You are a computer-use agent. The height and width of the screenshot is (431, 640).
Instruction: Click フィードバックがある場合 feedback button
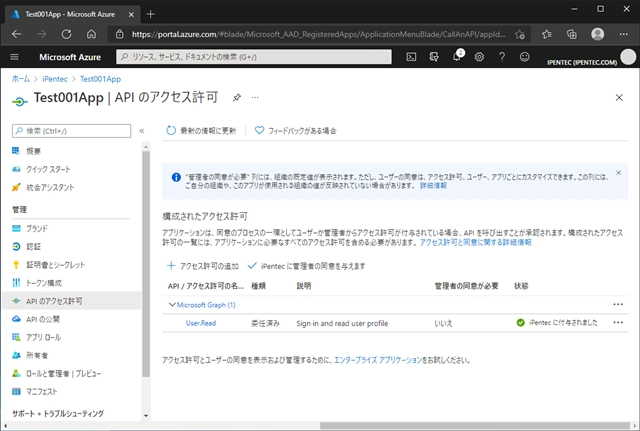(x=296, y=131)
